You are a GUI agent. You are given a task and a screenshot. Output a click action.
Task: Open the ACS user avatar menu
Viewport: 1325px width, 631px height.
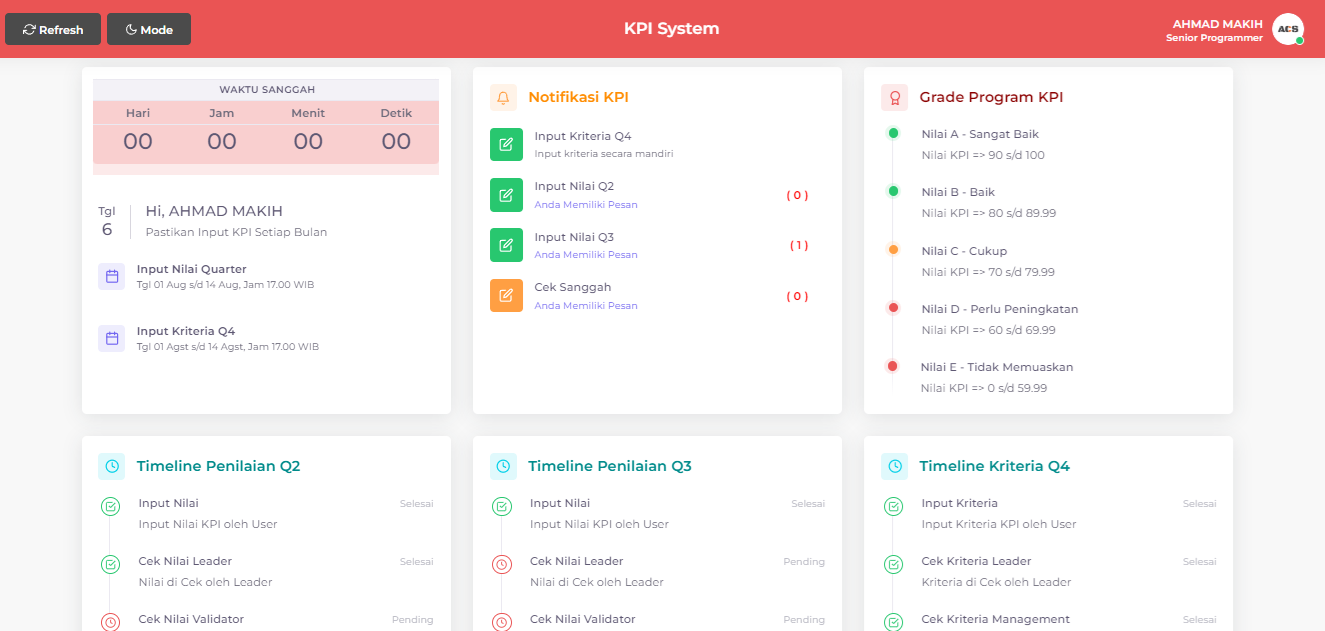click(1288, 29)
